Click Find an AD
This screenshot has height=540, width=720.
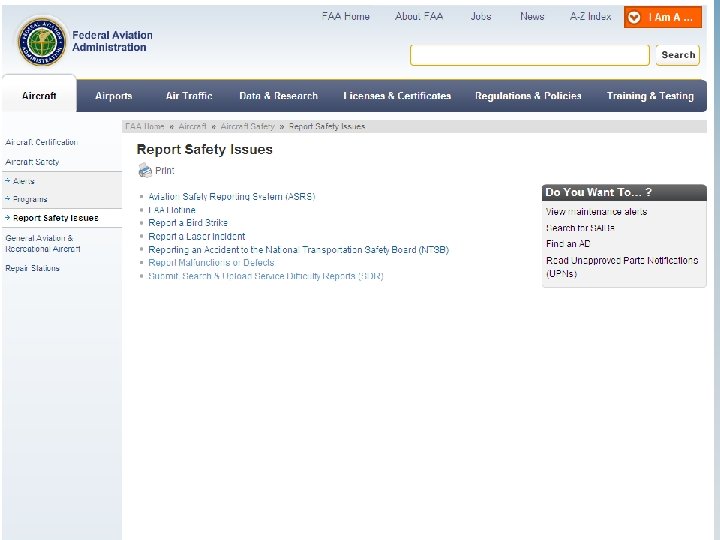568,244
